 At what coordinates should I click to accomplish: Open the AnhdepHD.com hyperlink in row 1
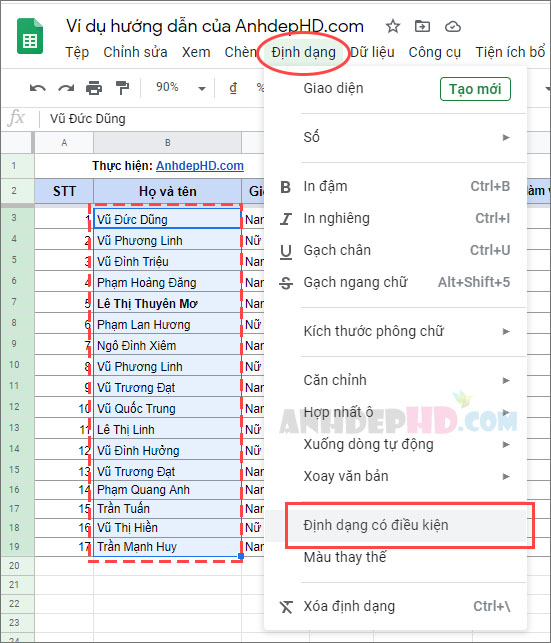pos(200,166)
